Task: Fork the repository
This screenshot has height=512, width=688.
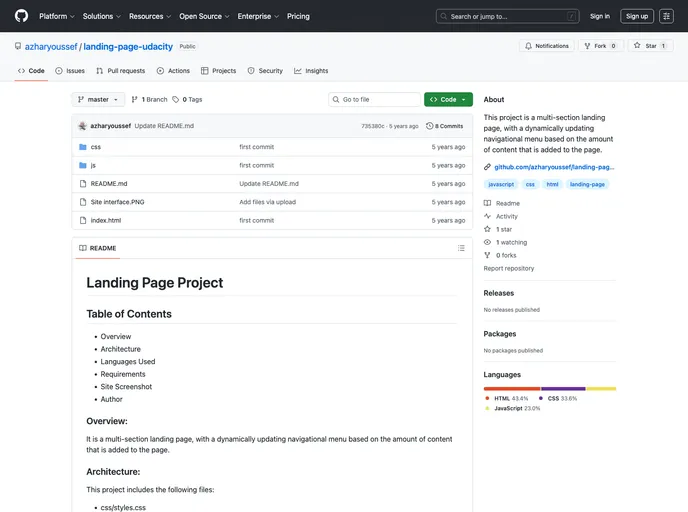Action: (x=600, y=46)
